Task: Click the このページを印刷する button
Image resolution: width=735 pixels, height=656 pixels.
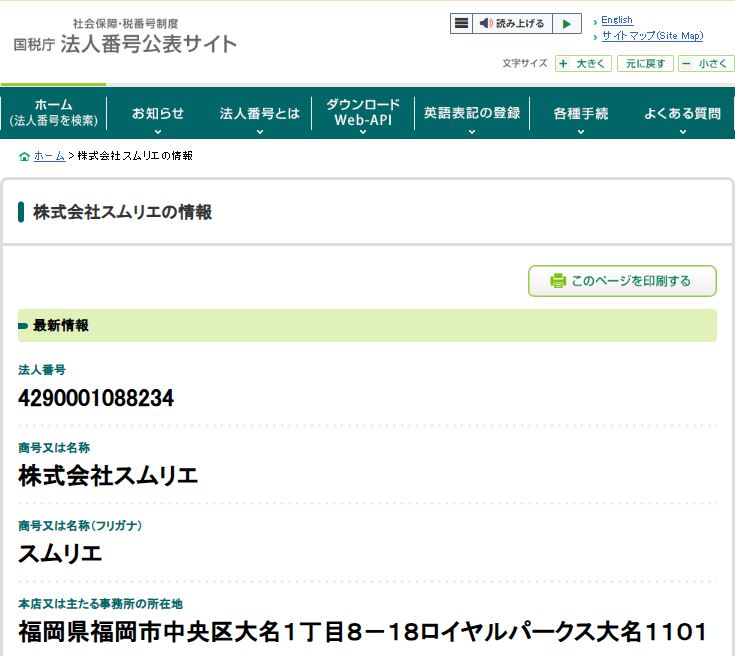Action: pyautogui.click(x=622, y=281)
